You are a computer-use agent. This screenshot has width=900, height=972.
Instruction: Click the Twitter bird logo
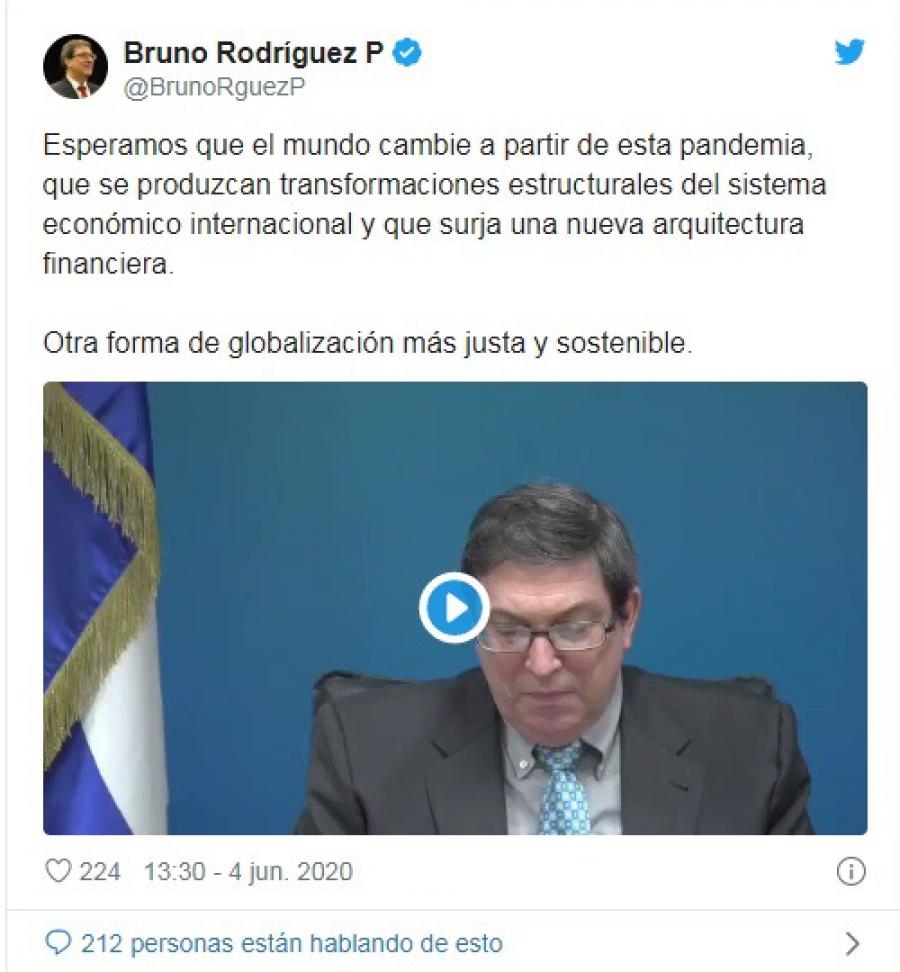(849, 51)
